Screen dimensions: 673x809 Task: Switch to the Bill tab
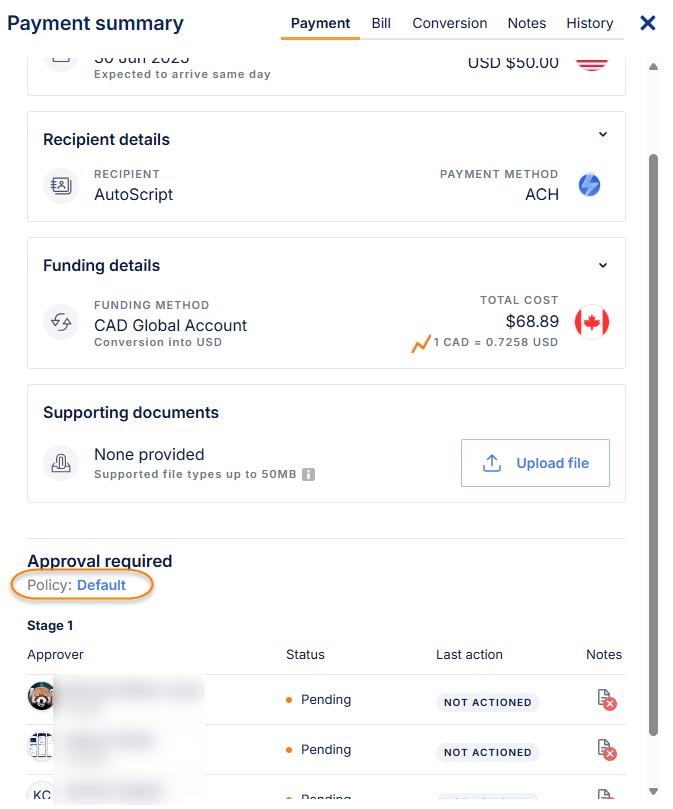pos(381,23)
